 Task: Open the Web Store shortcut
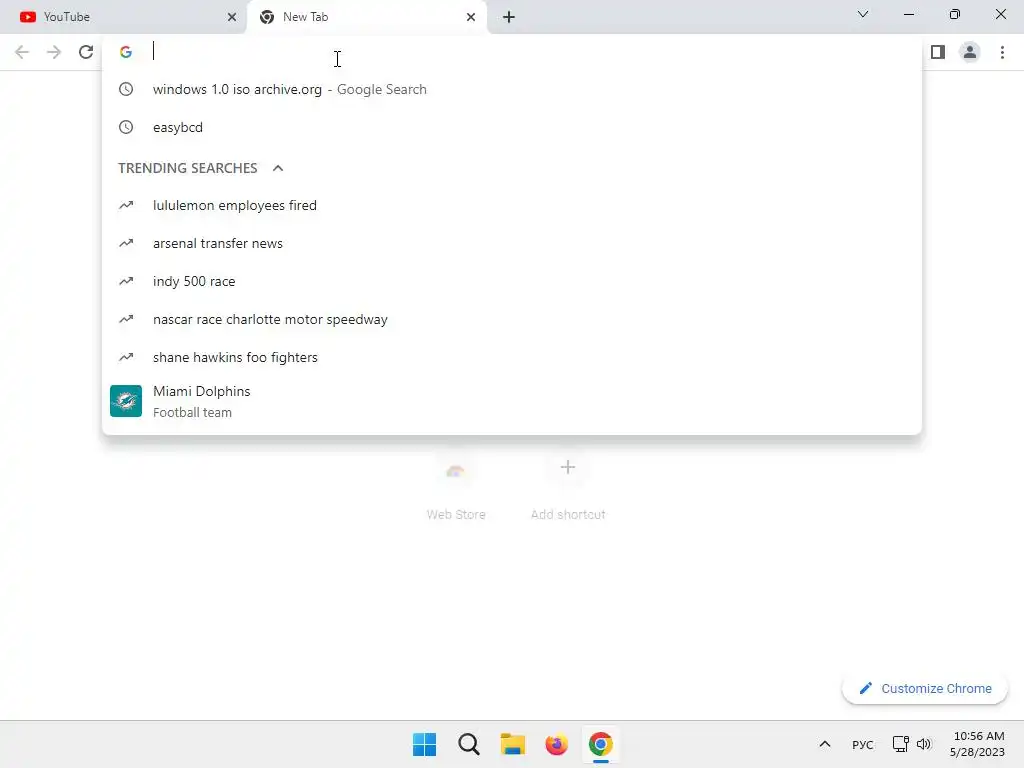(x=456, y=487)
